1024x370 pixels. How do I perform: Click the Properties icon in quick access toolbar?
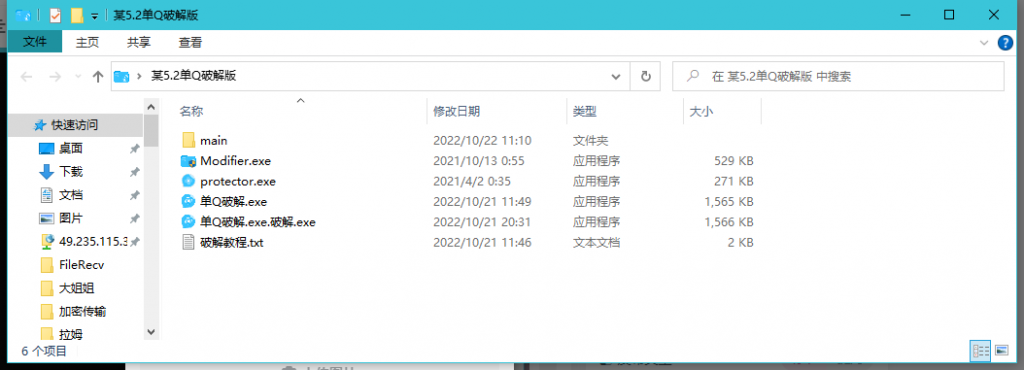pos(55,15)
